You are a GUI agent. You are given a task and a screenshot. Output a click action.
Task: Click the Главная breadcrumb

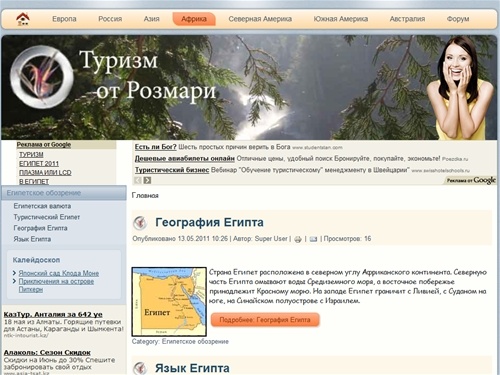(x=145, y=196)
